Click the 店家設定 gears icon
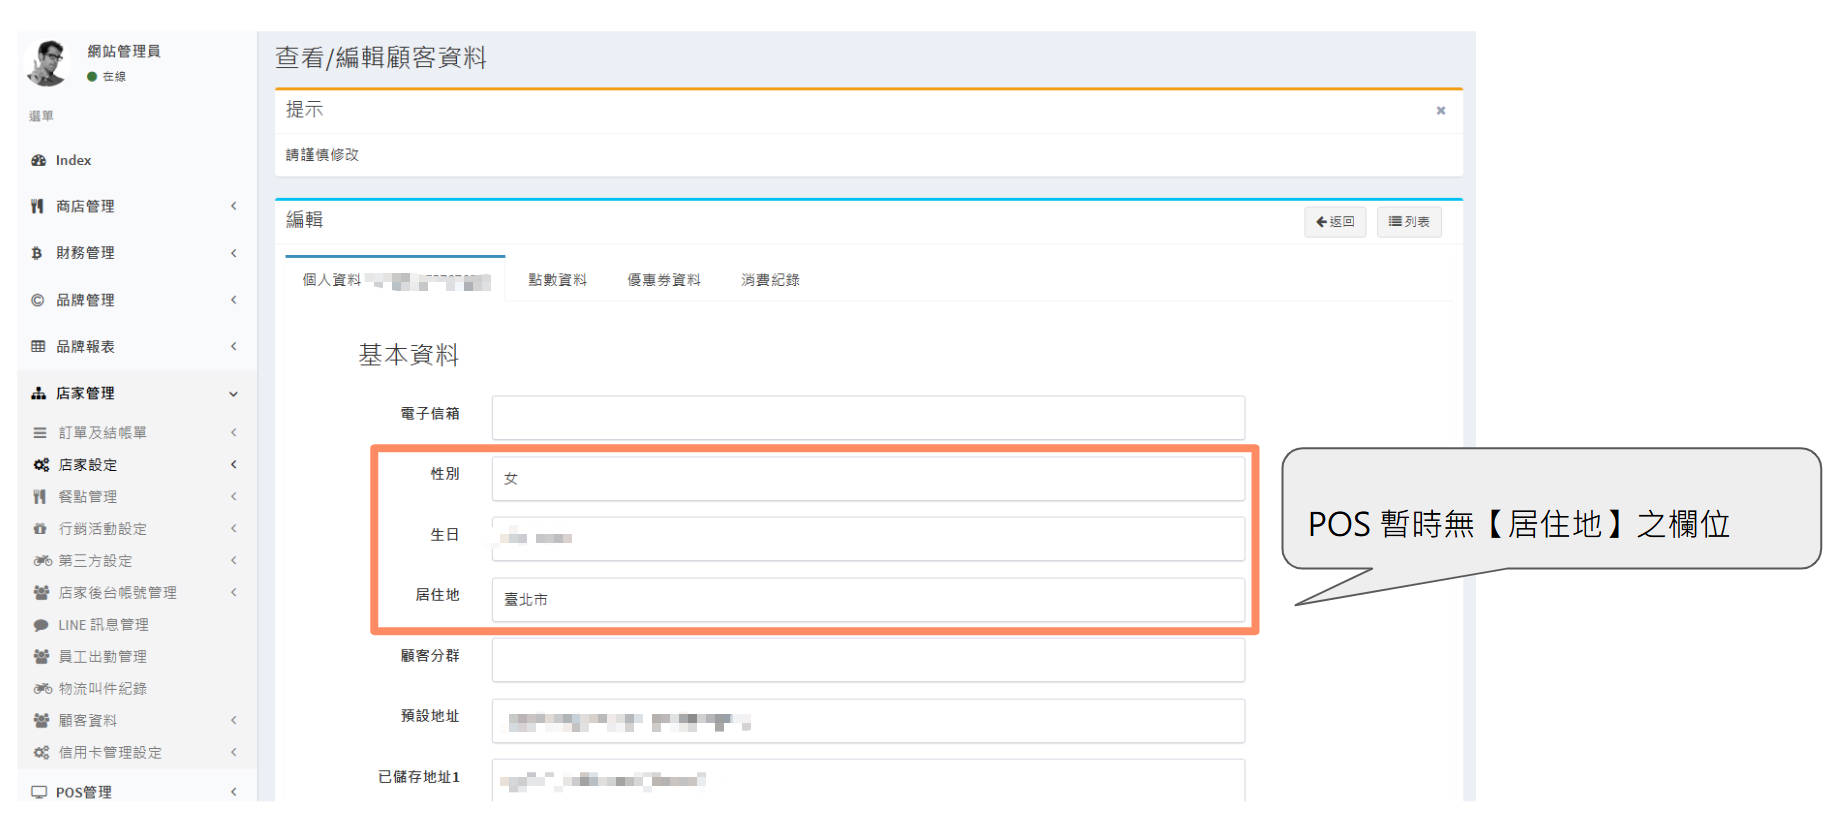This screenshot has height=820, width=1829. (41, 465)
